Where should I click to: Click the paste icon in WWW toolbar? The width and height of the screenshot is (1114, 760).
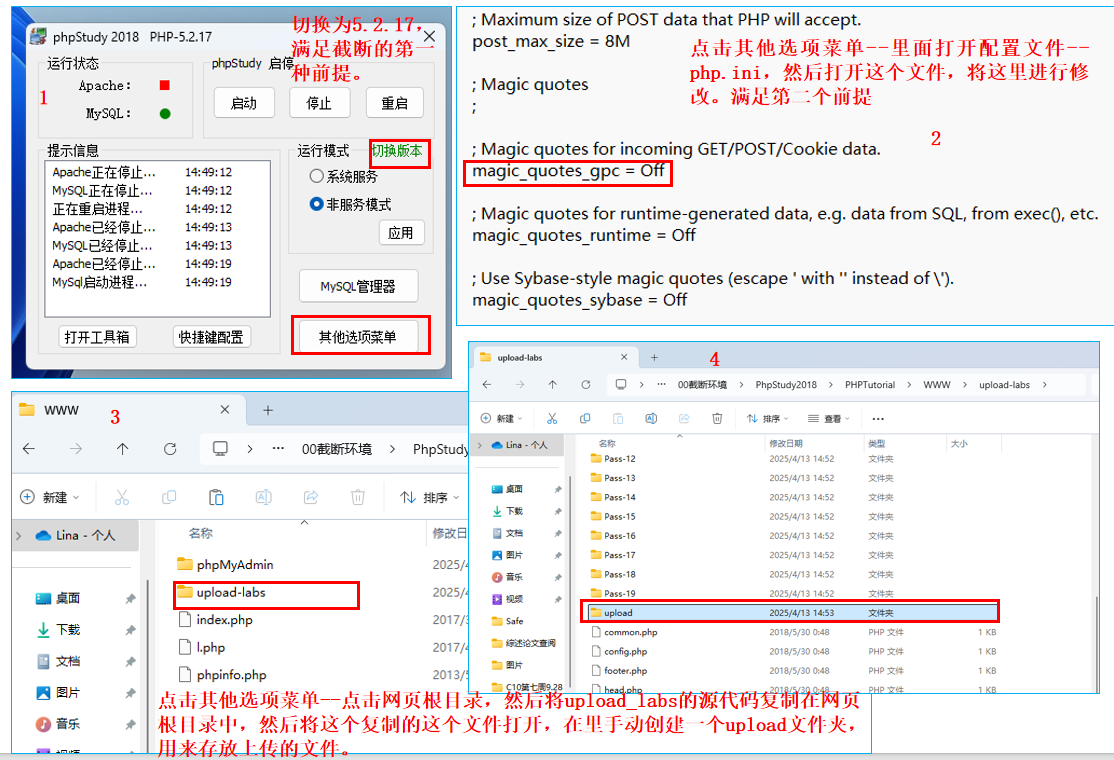pos(216,497)
